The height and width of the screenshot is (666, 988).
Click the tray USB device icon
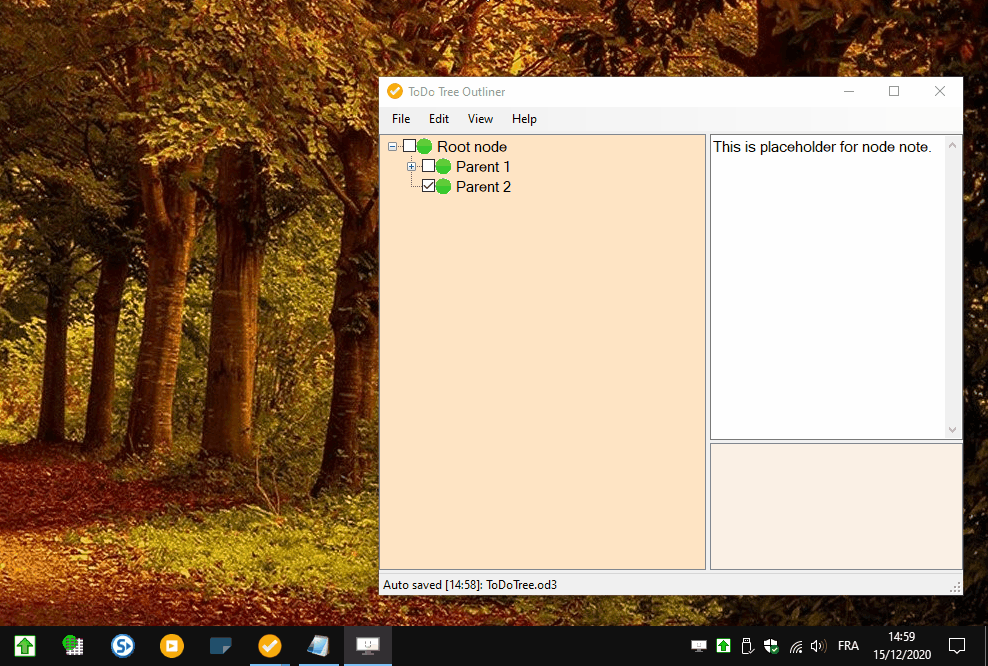tap(747, 646)
